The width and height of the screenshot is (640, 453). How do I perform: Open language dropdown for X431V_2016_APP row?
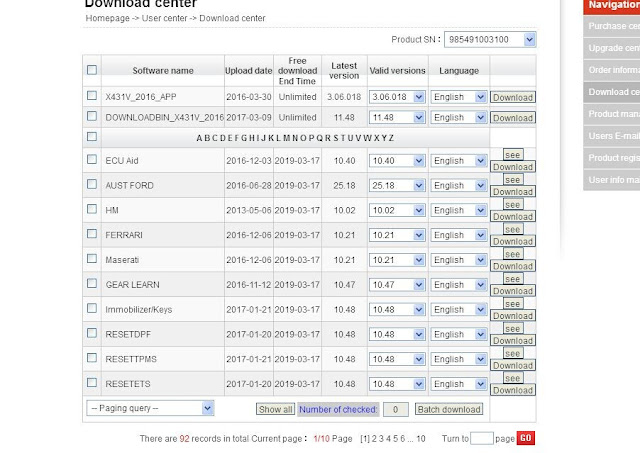tap(459, 97)
